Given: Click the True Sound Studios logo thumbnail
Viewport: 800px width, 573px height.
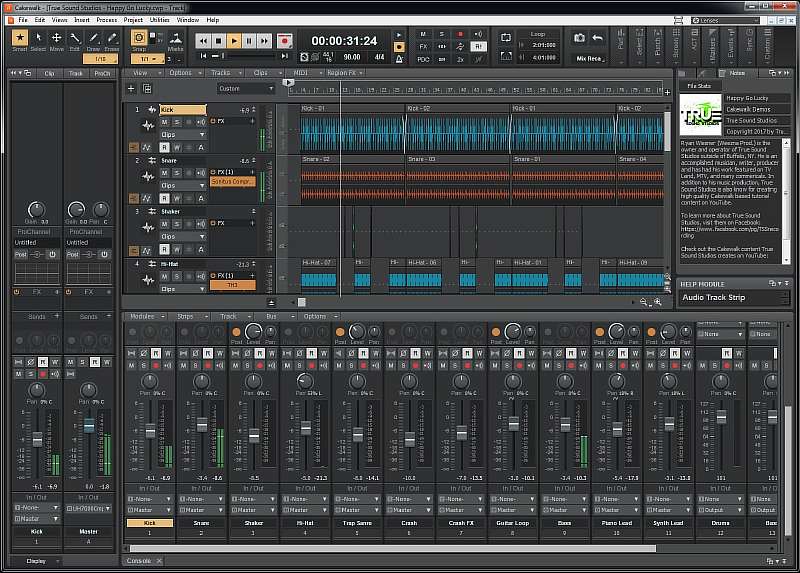Looking at the screenshot, I should click(701, 114).
